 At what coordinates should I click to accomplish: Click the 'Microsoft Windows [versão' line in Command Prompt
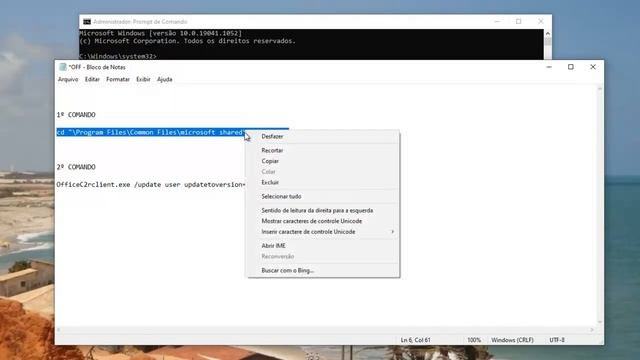pyautogui.click(x=161, y=33)
